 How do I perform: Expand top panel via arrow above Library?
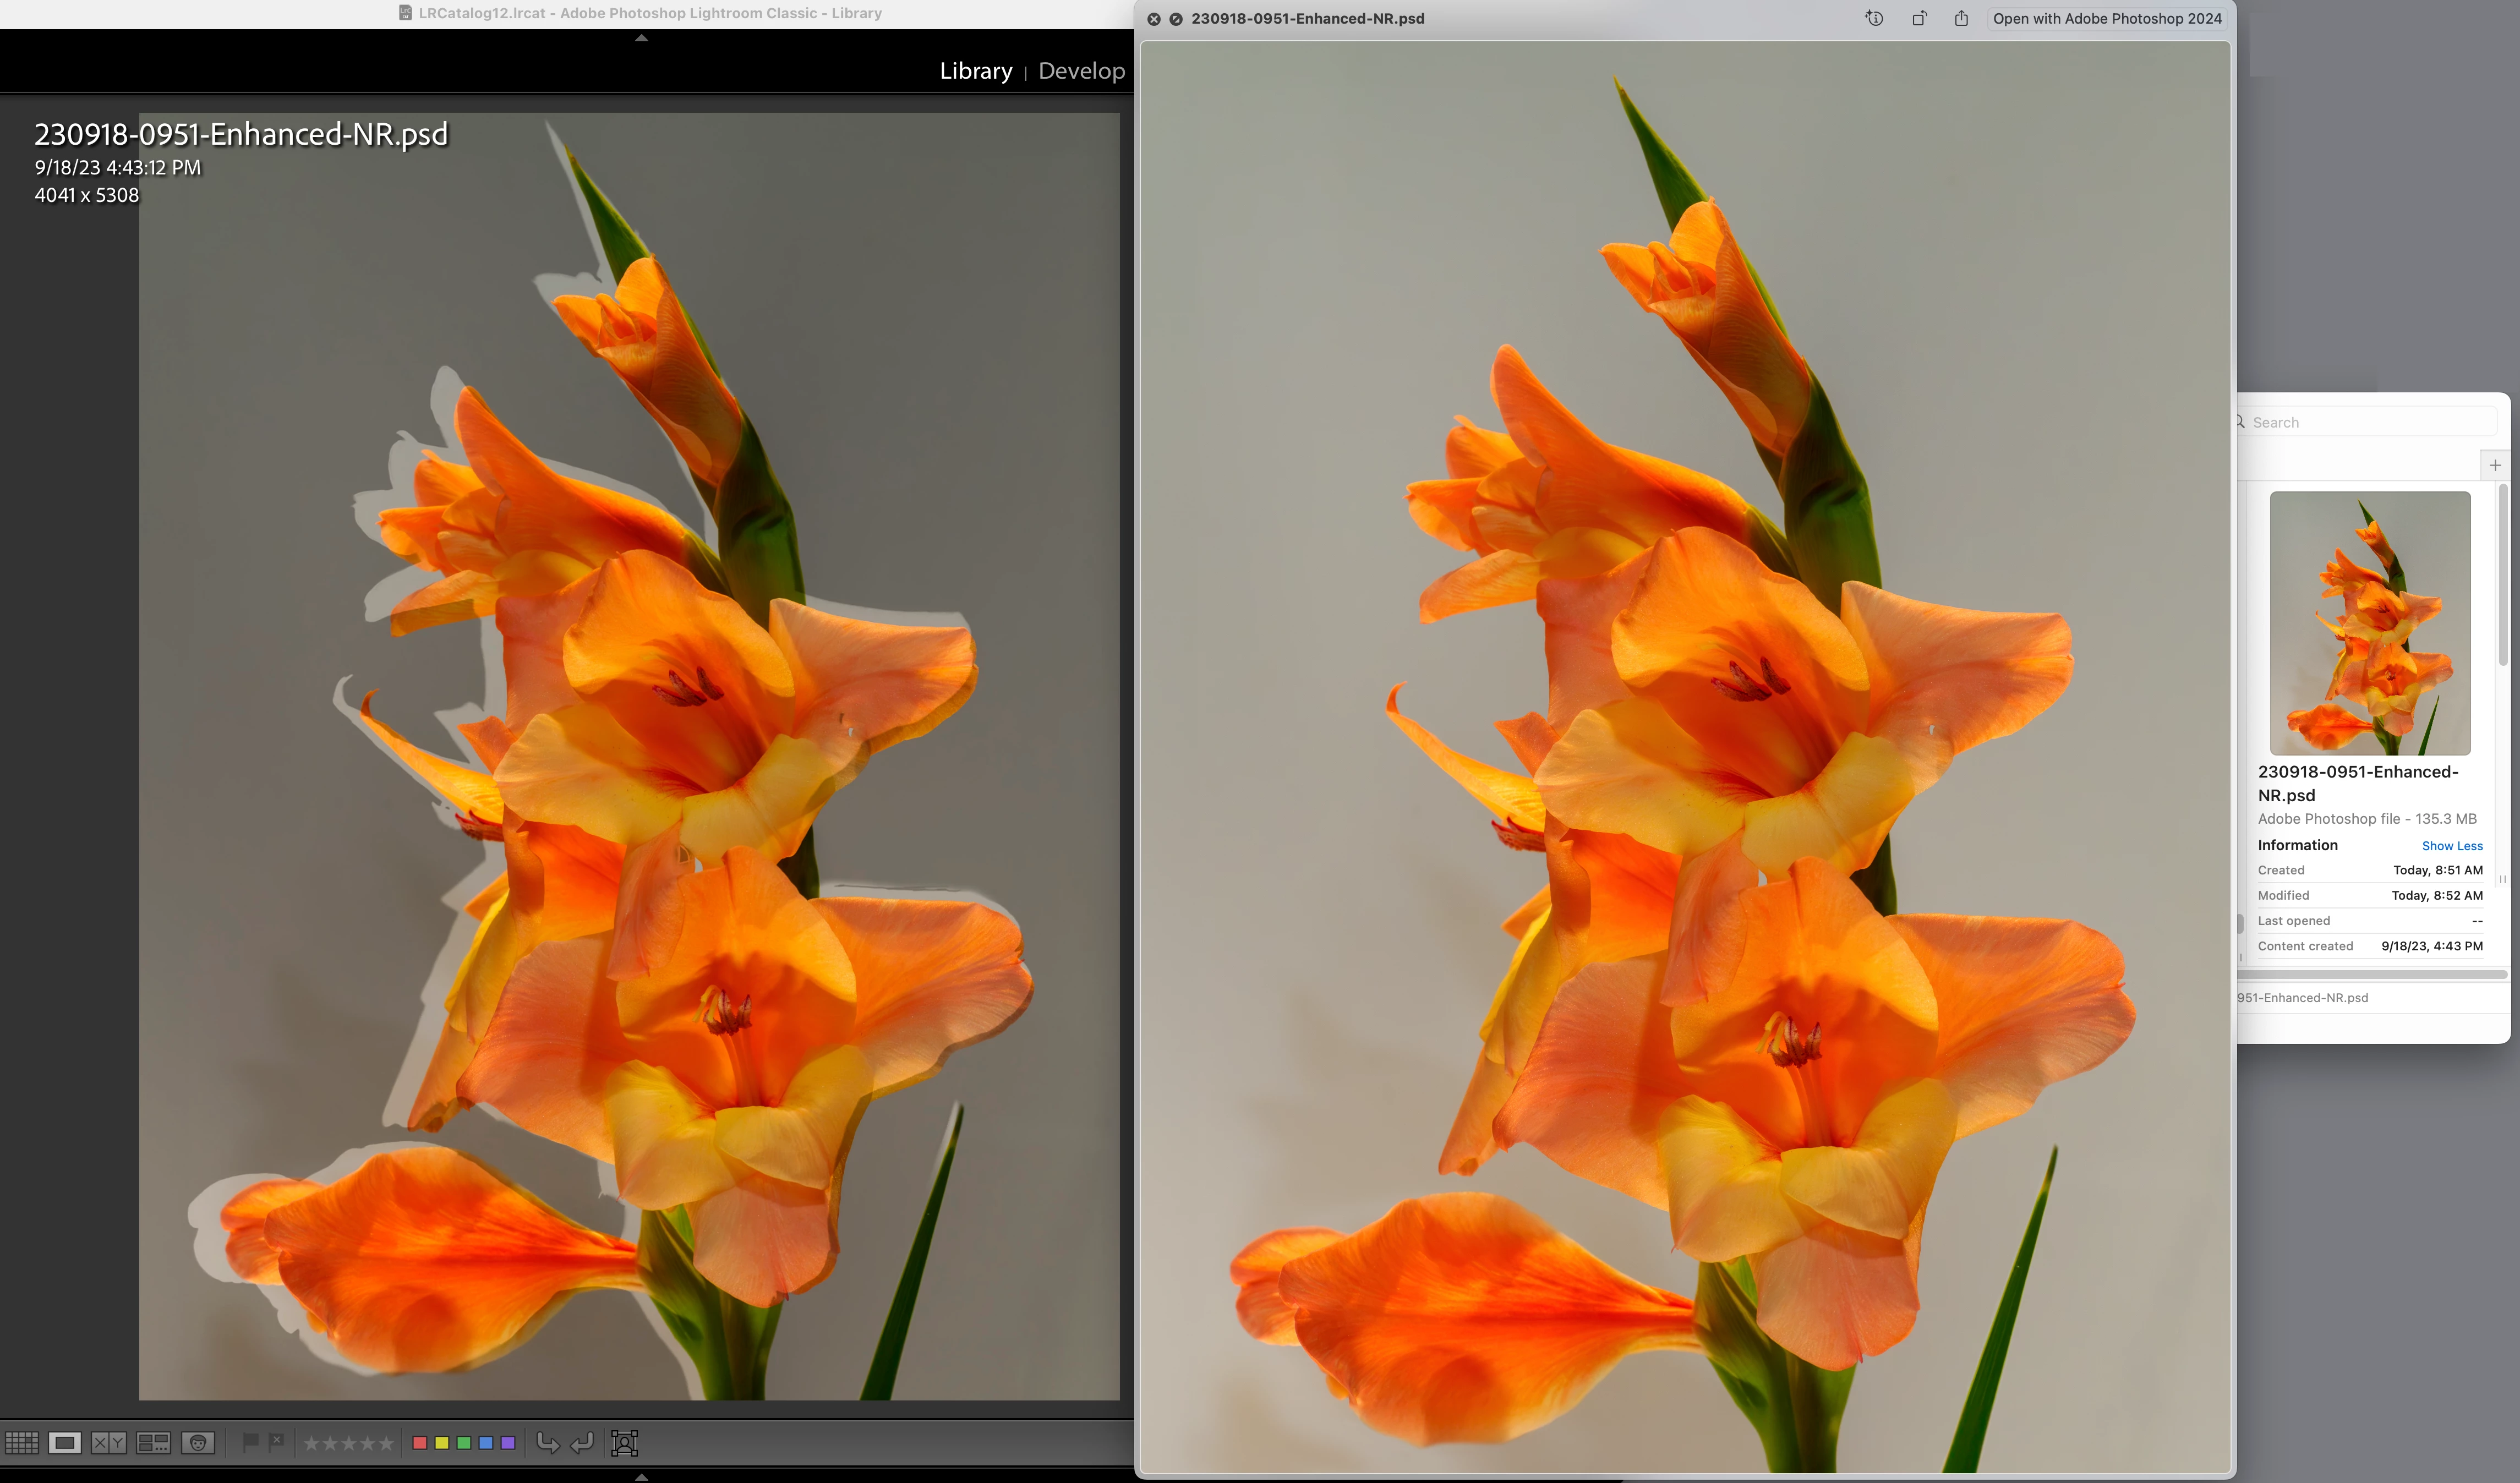(x=642, y=38)
